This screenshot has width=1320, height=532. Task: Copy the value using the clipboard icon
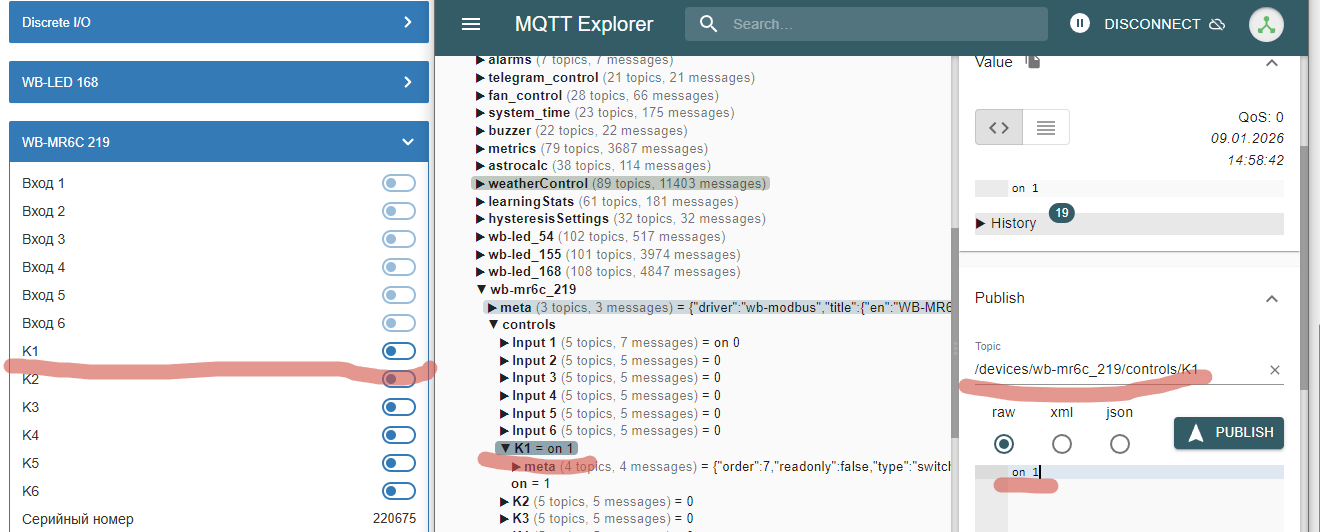(1033, 62)
